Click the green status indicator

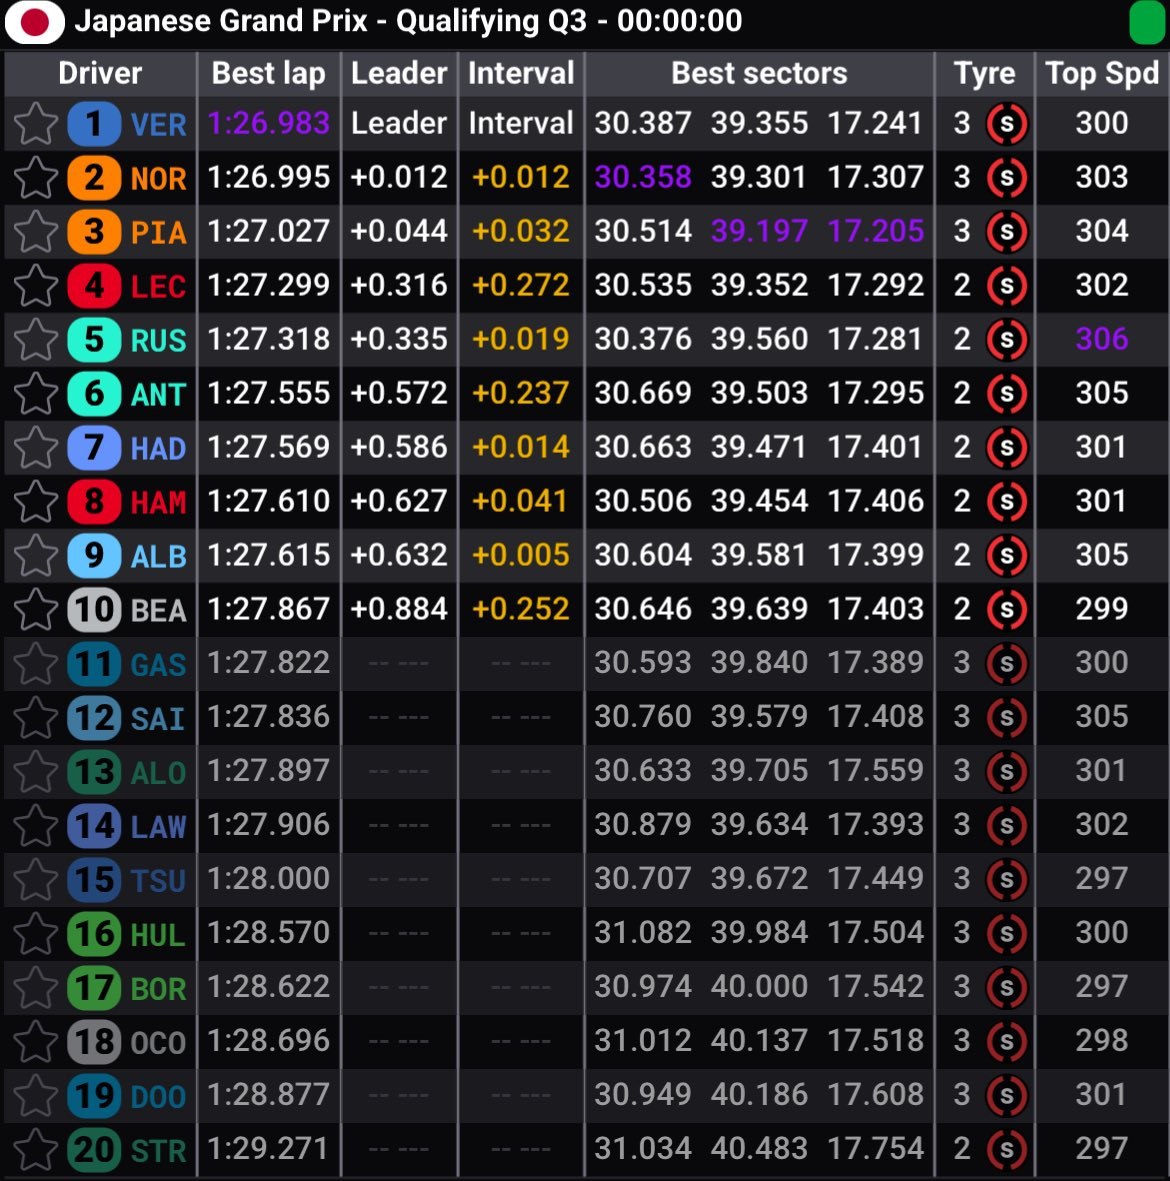pos(1146,22)
